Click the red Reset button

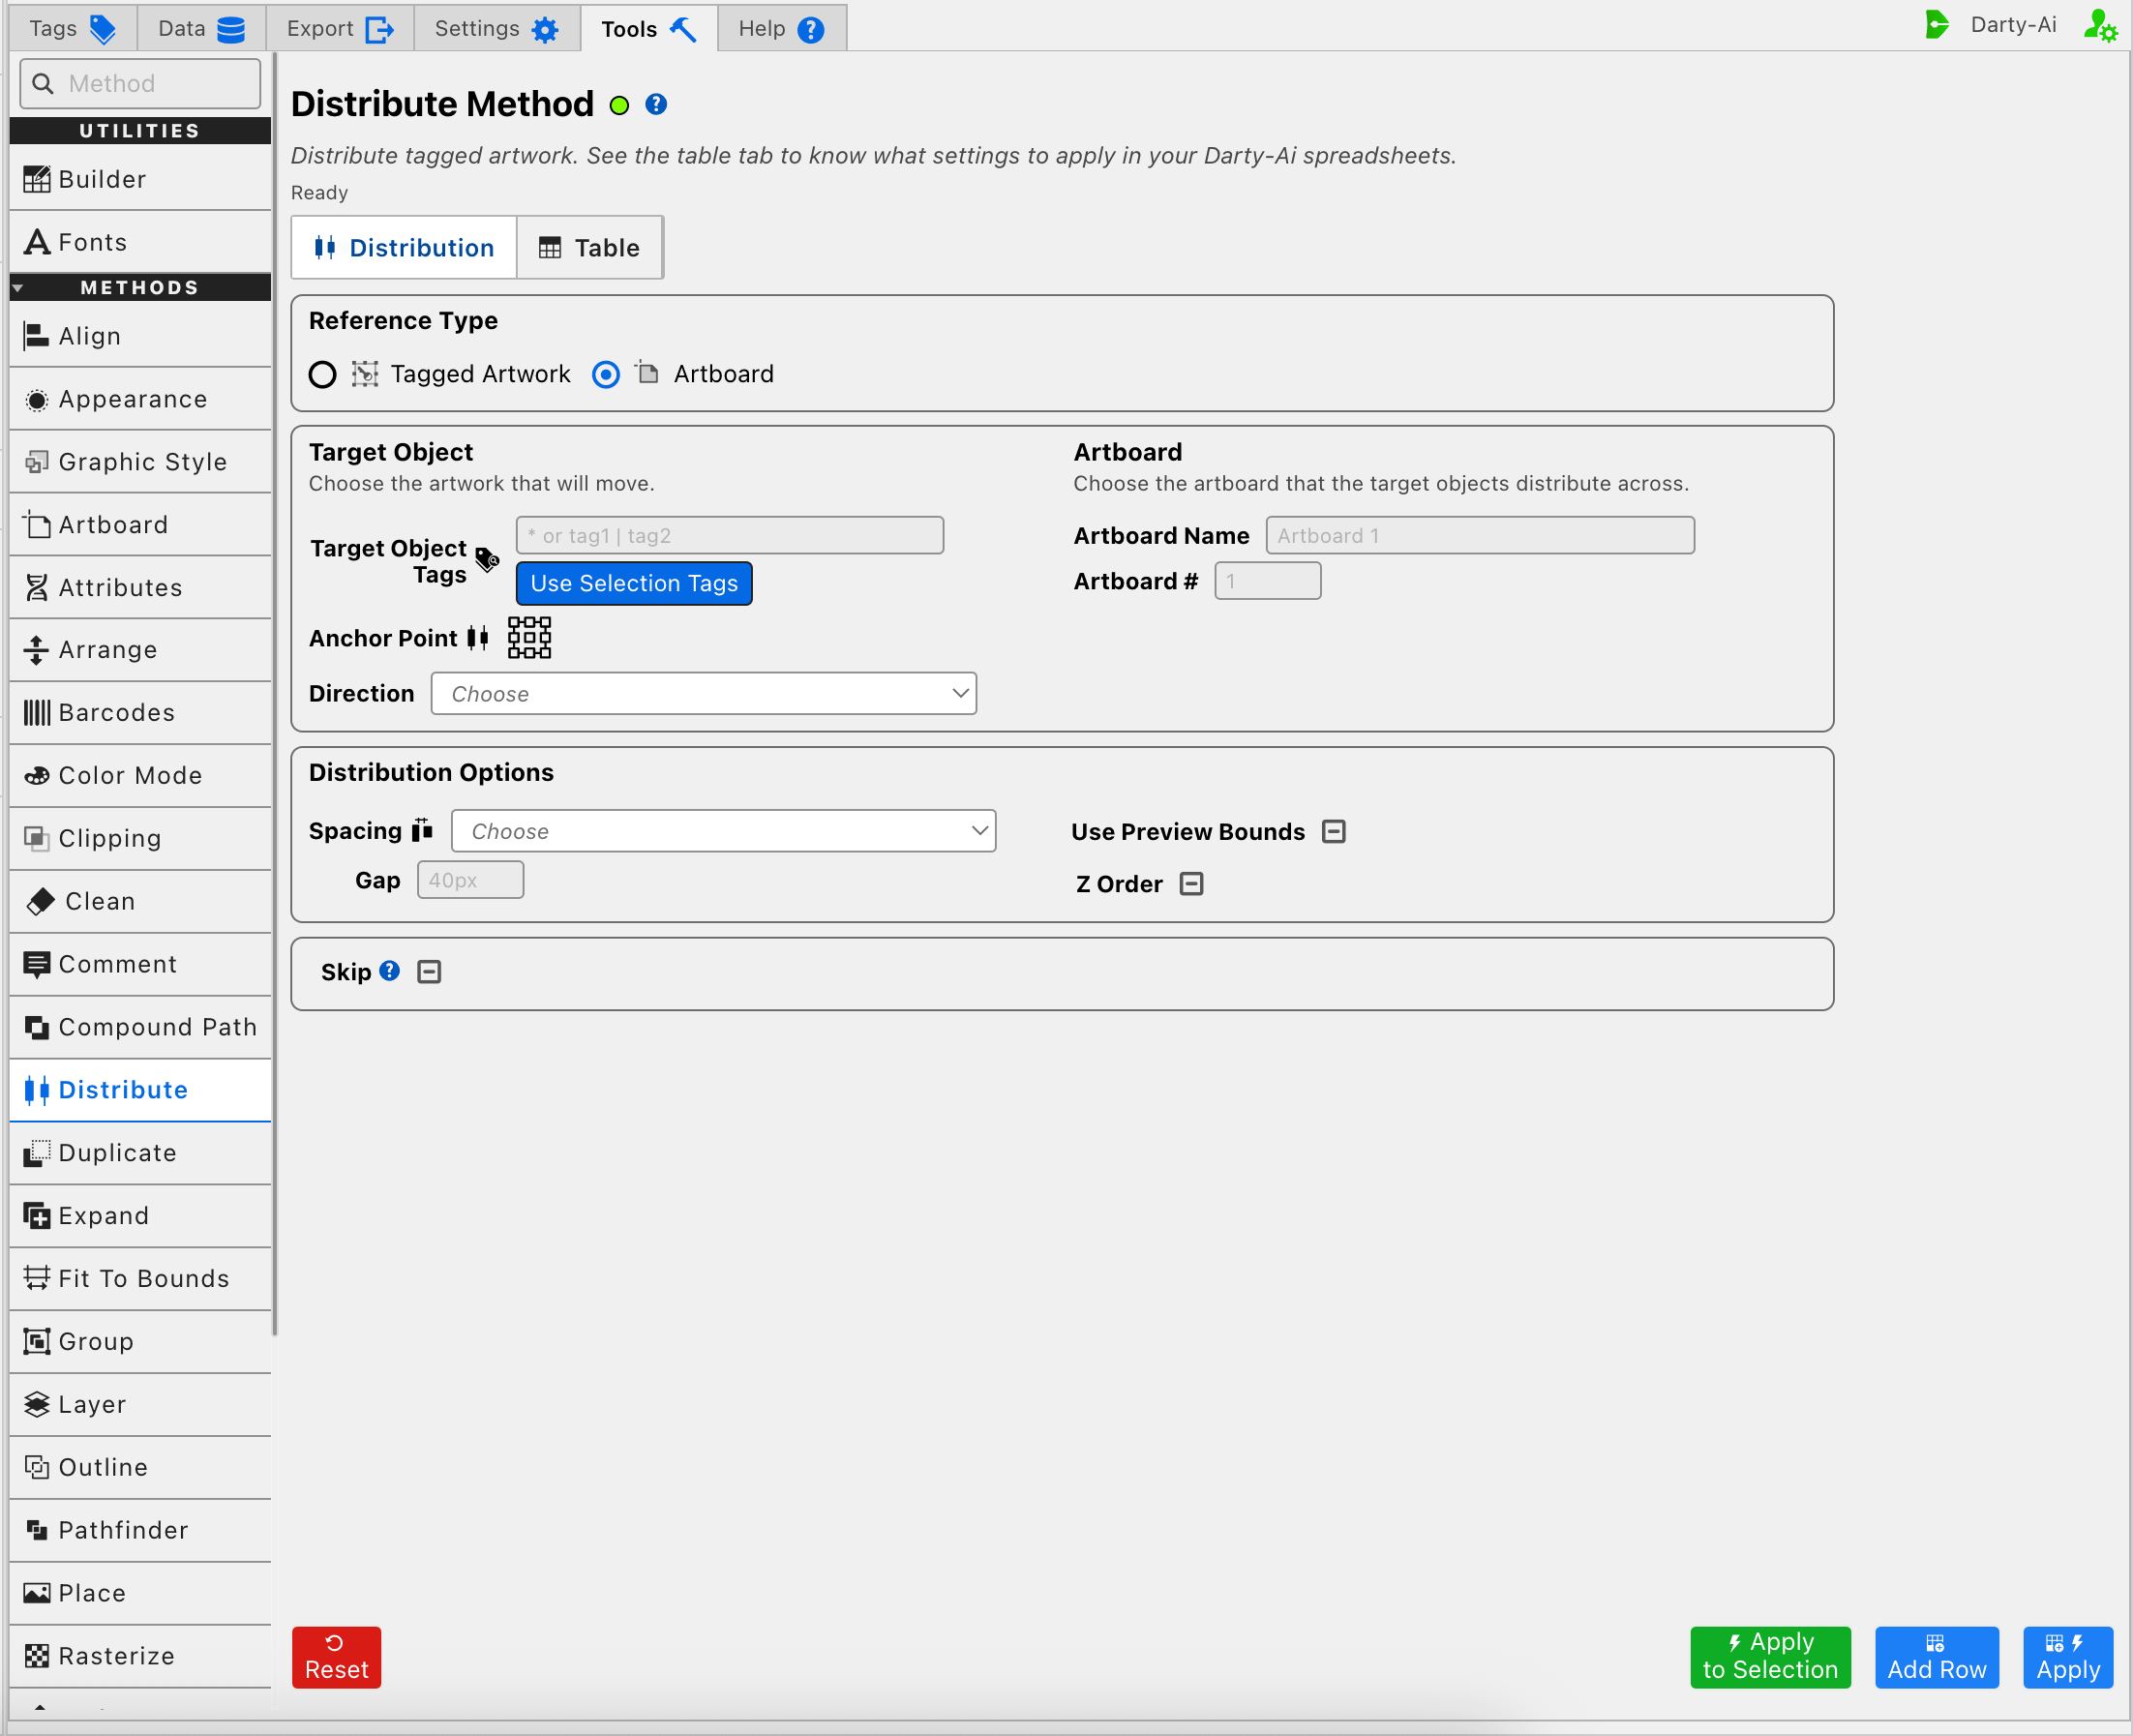tap(337, 1657)
